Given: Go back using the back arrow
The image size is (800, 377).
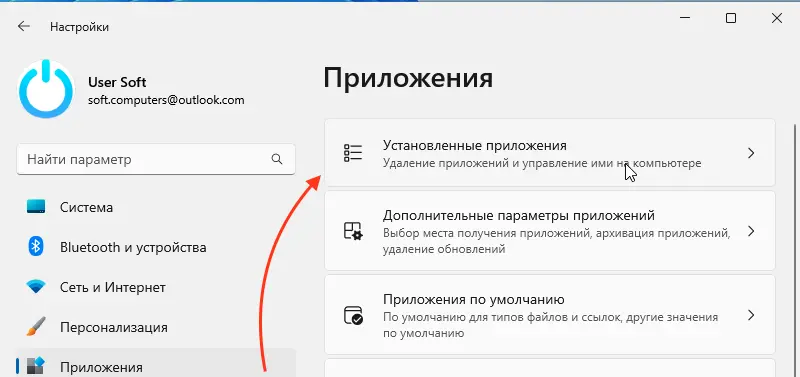Looking at the screenshot, I should coord(23,27).
